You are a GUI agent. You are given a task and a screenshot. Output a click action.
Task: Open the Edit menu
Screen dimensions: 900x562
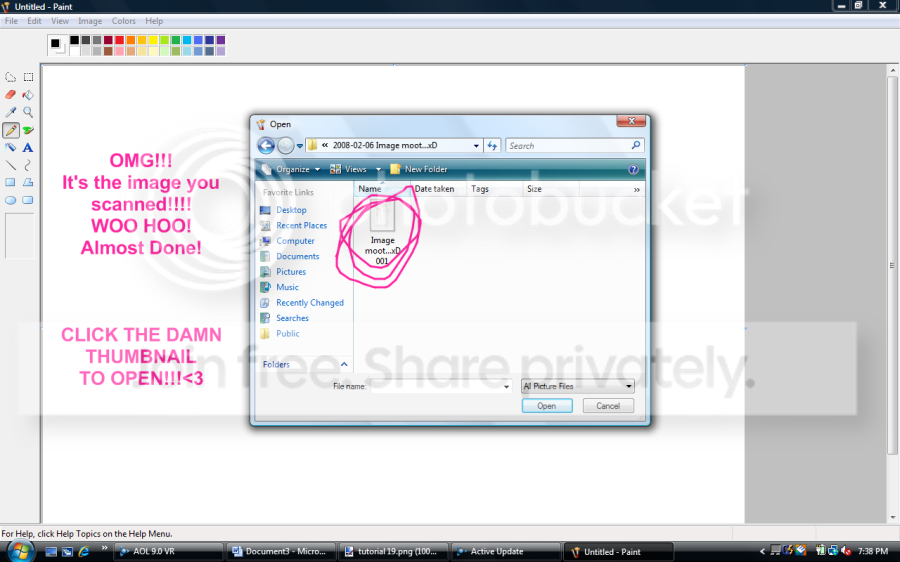[x=34, y=21]
